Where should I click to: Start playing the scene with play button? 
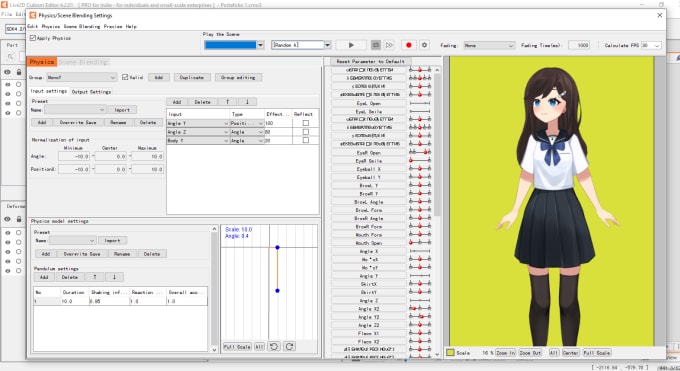coord(351,45)
